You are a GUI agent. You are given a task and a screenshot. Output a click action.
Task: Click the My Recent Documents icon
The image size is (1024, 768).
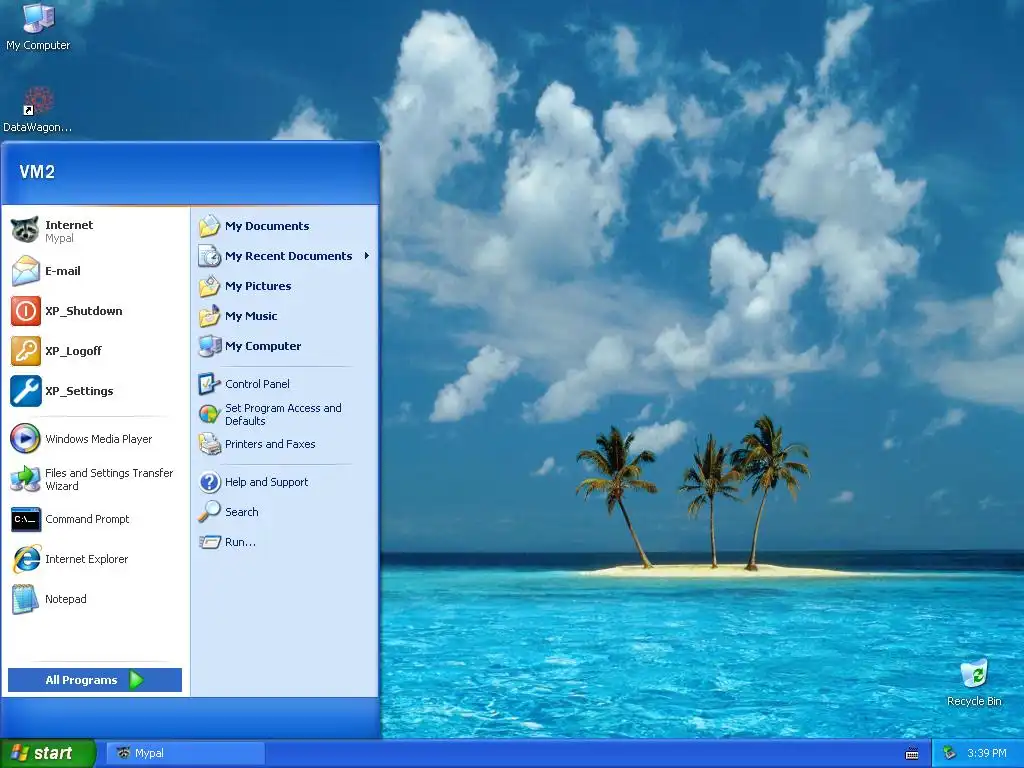[210, 256]
